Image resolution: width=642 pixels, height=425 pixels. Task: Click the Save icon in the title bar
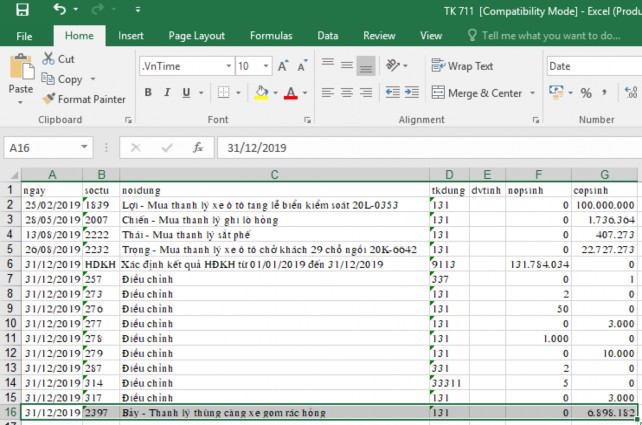(x=22, y=10)
